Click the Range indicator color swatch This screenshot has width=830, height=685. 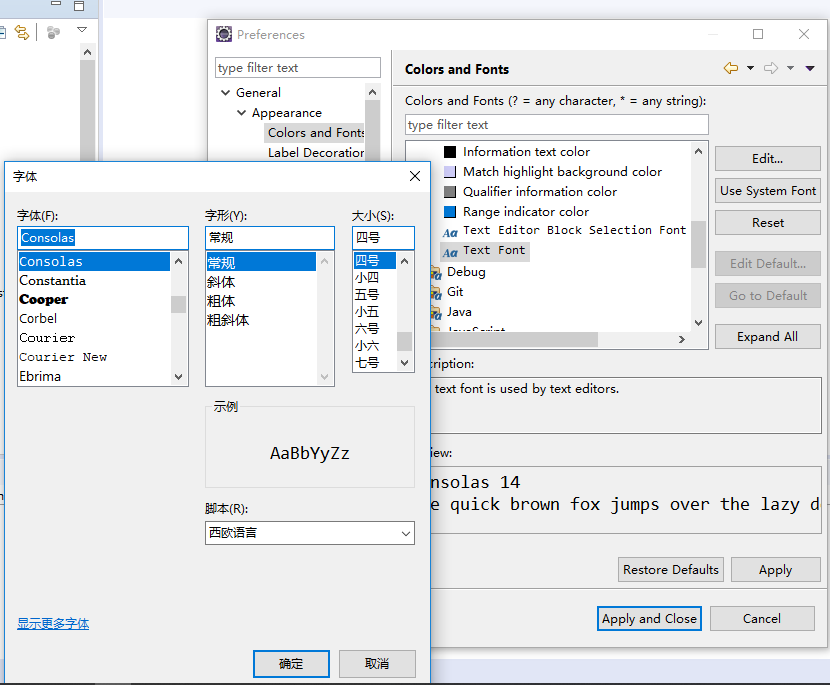coord(450,212)
